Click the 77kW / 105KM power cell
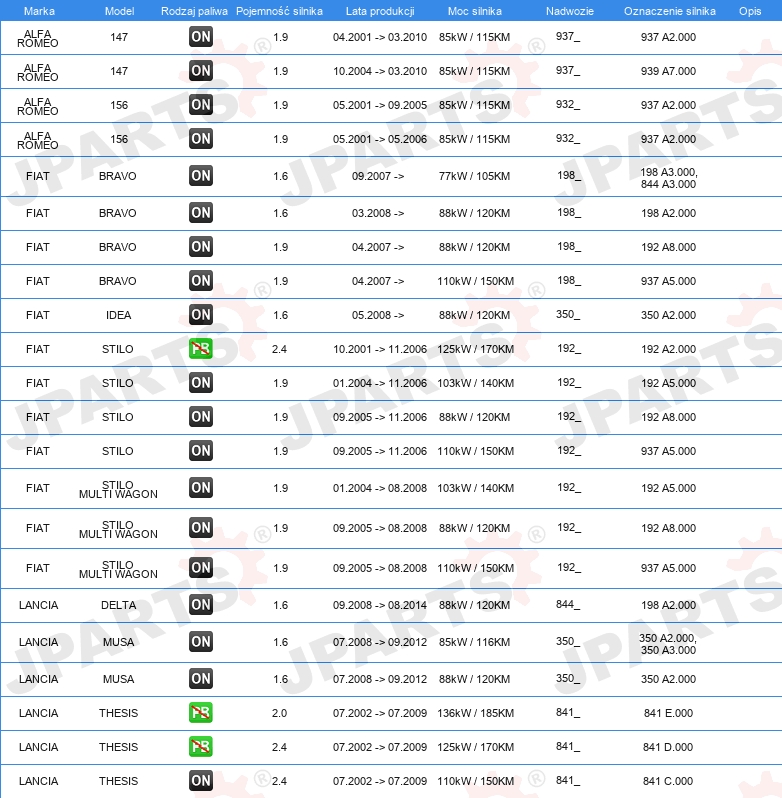782x798 pixels. 475,177
